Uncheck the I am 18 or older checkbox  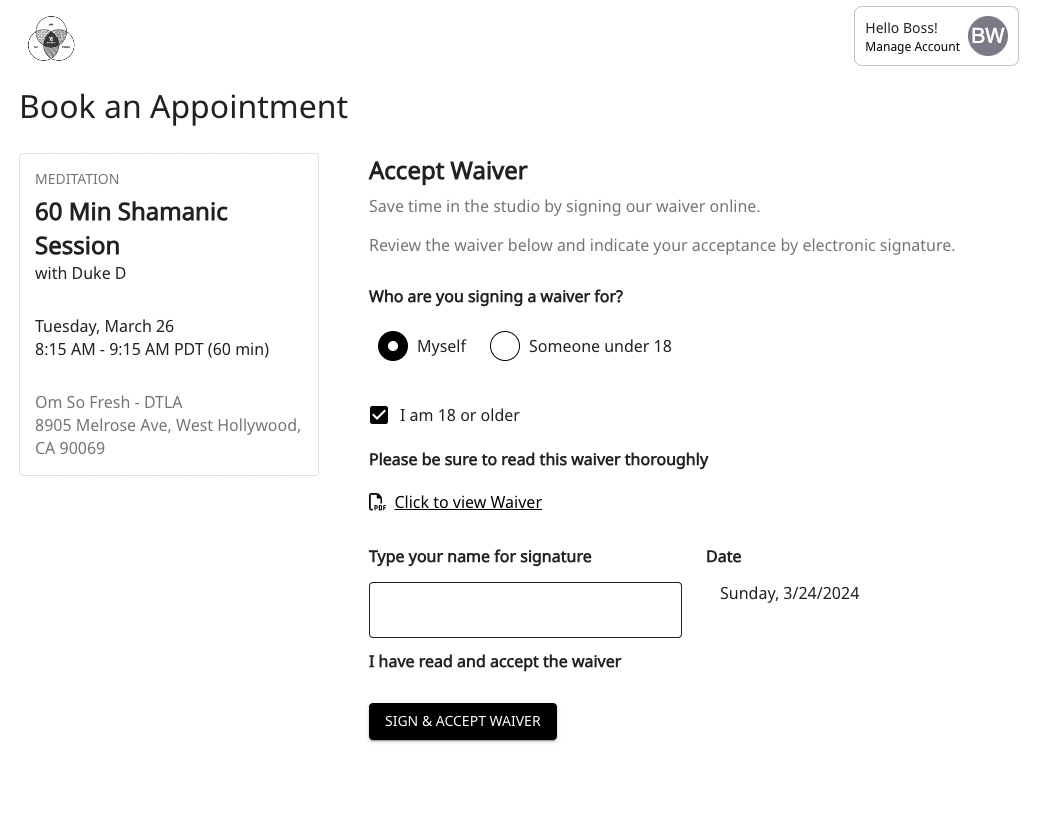(x=379, y=415)
